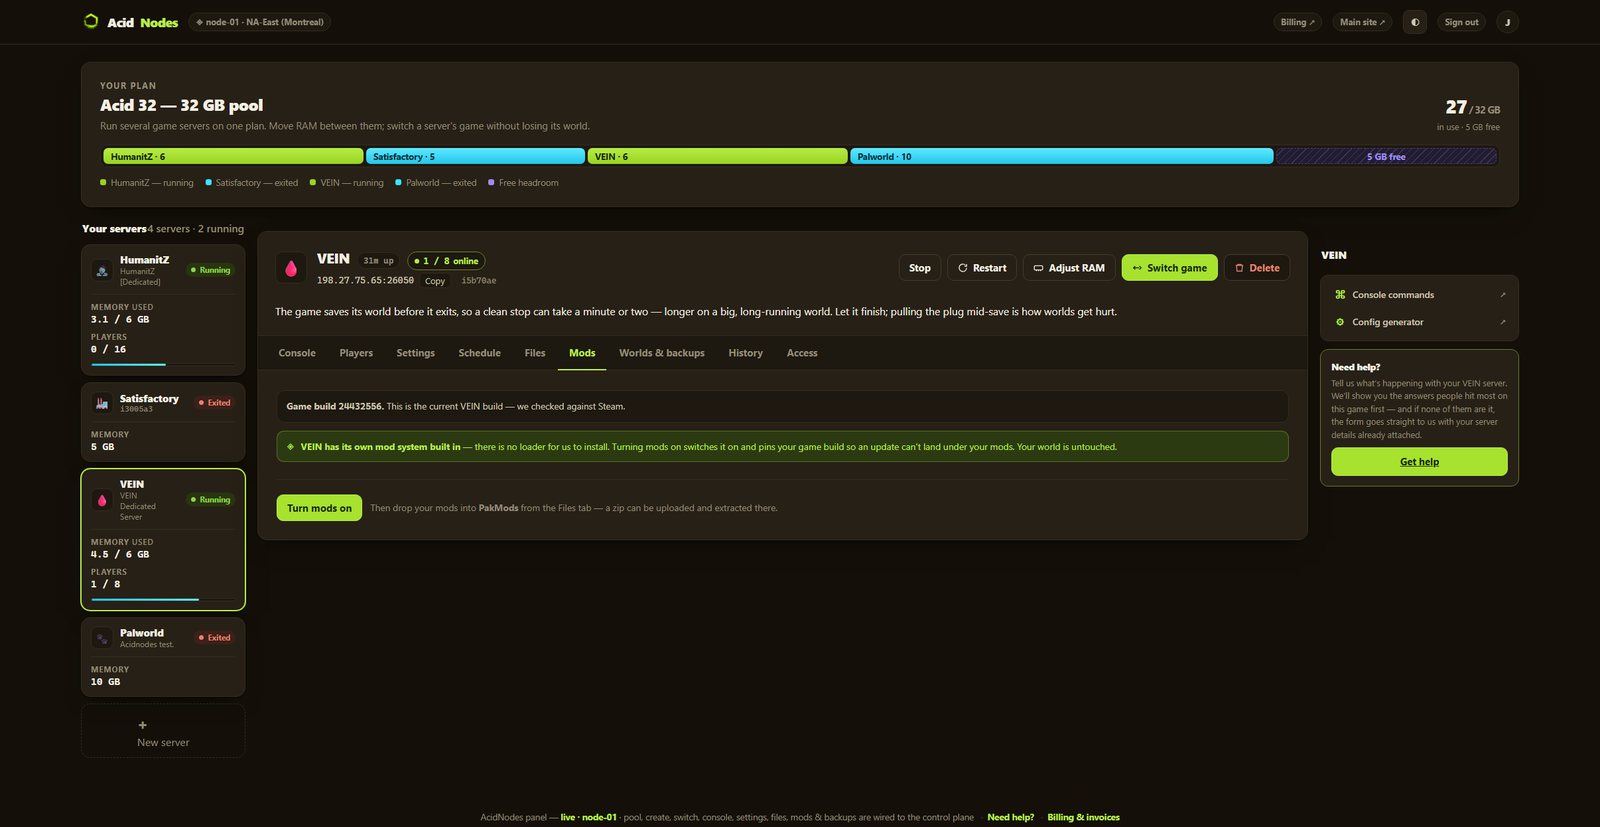Open the Console tab
Screen dimensions: 1600x827
(x=297, y=353)
